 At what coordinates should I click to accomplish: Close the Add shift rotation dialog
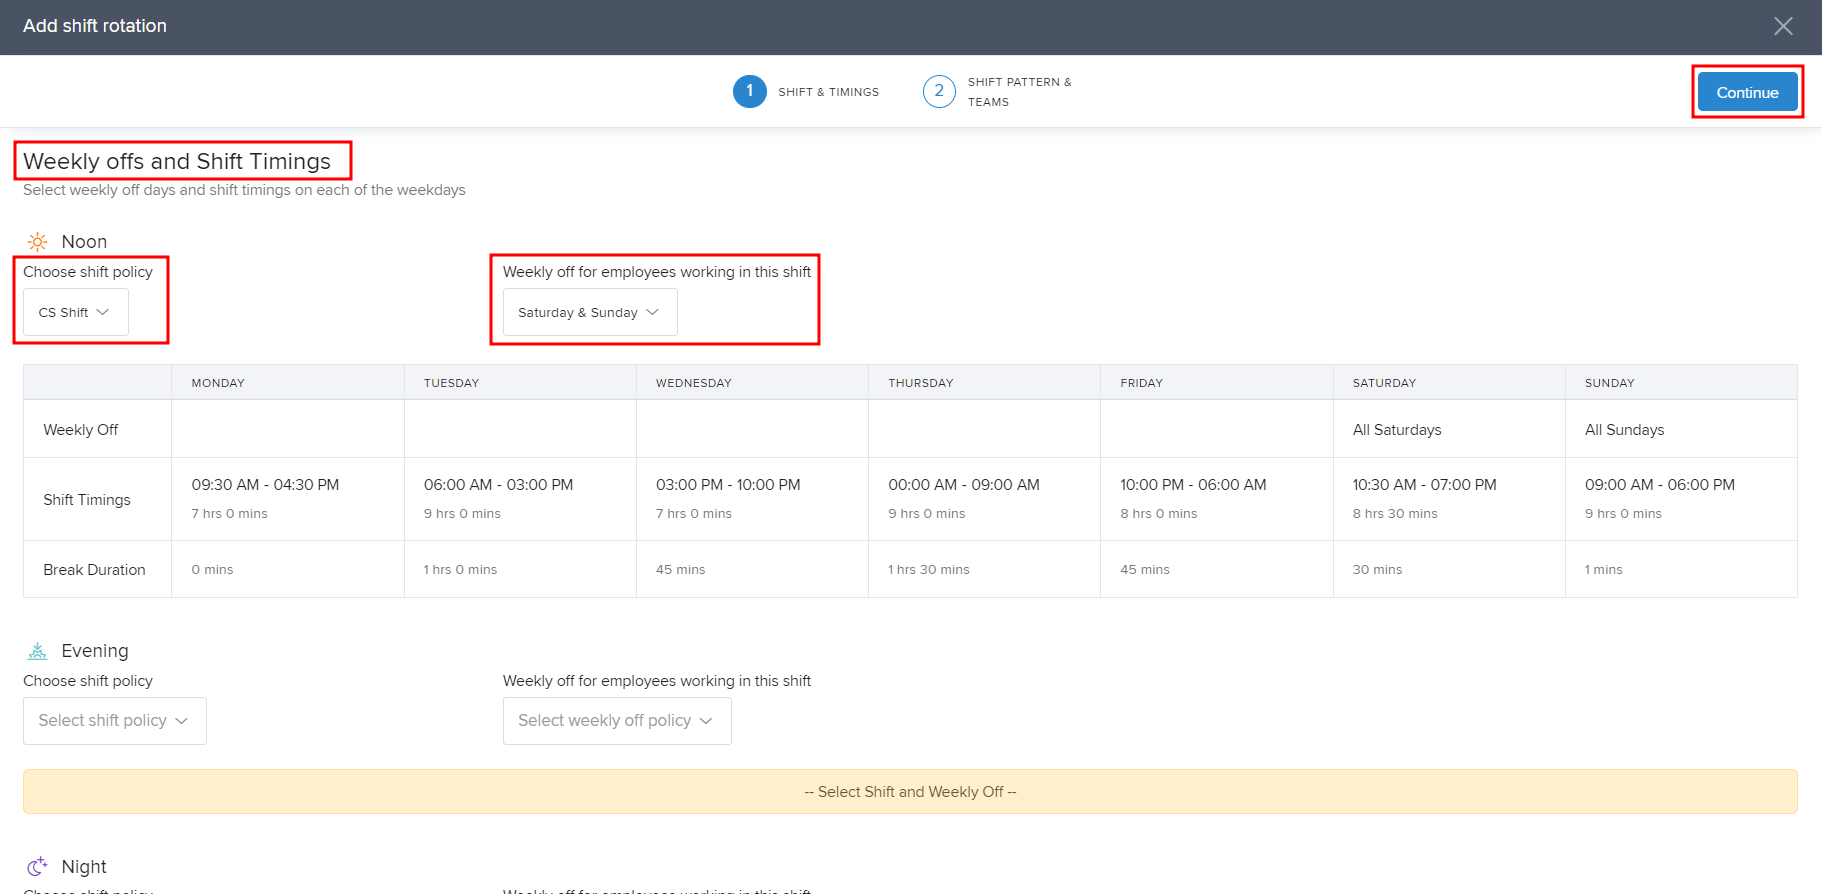tap(1783, 26)
